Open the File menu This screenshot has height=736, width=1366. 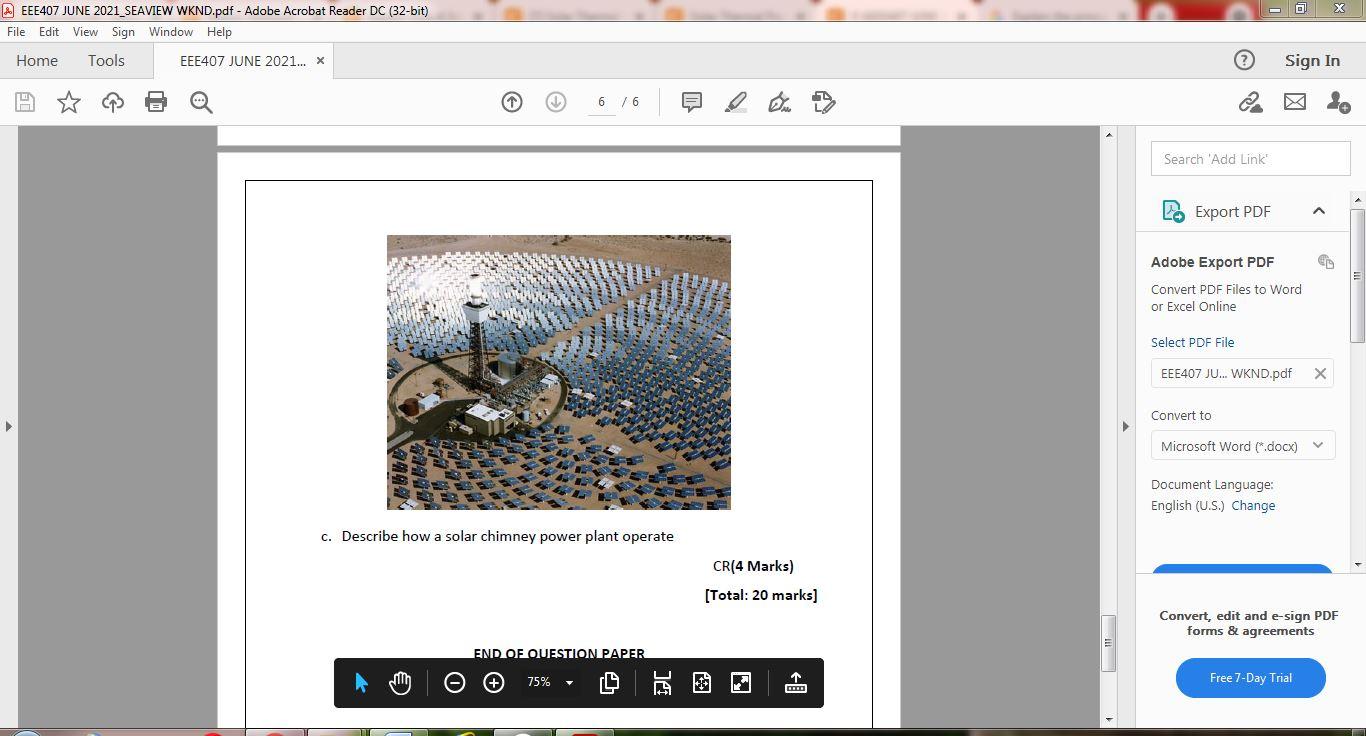[x=16, y=32]
